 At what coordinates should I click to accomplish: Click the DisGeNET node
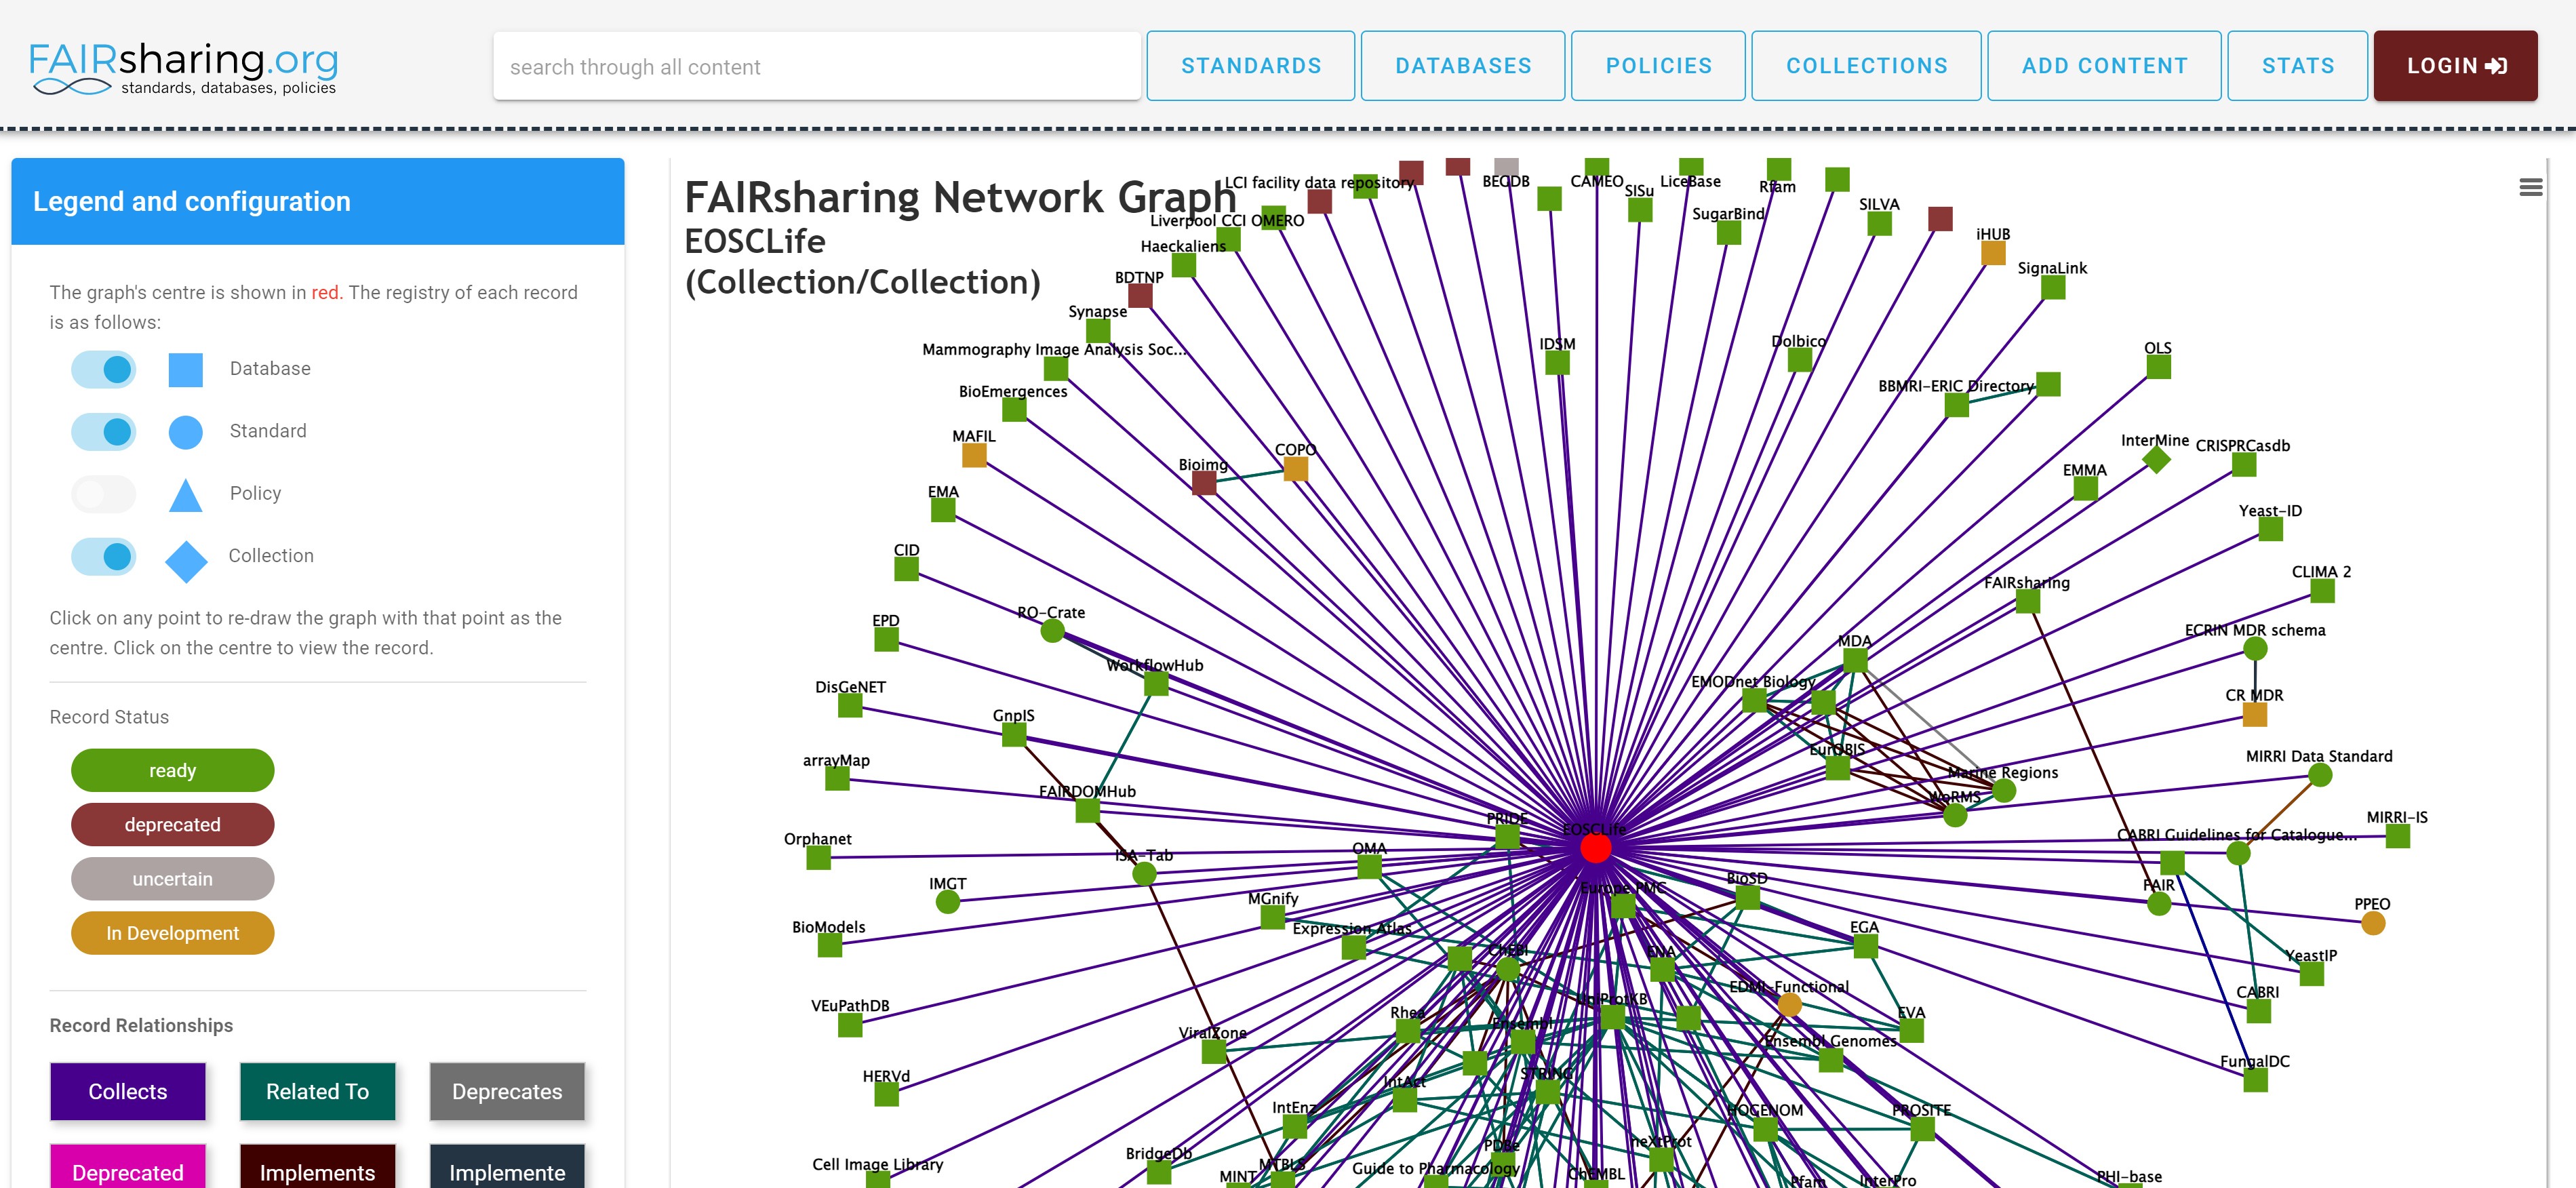(850, 705)
